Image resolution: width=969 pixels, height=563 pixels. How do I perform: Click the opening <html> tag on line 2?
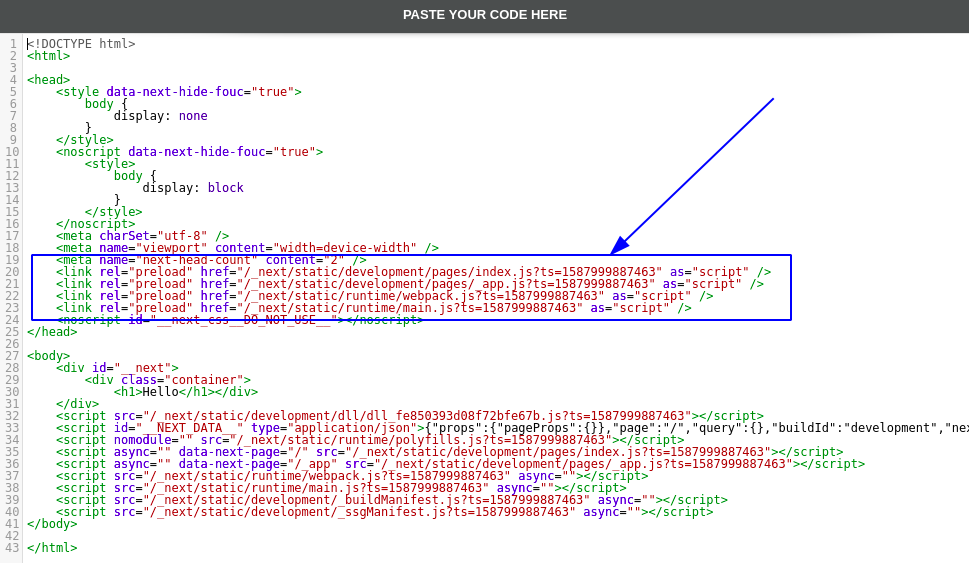tap(48, 56)
